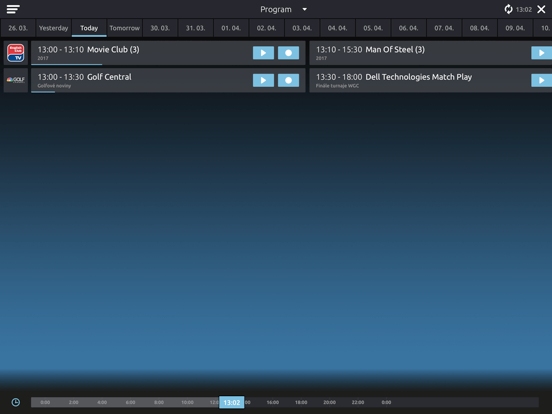
Task: Select the Golf channel logo
Action: coord(16,80)
